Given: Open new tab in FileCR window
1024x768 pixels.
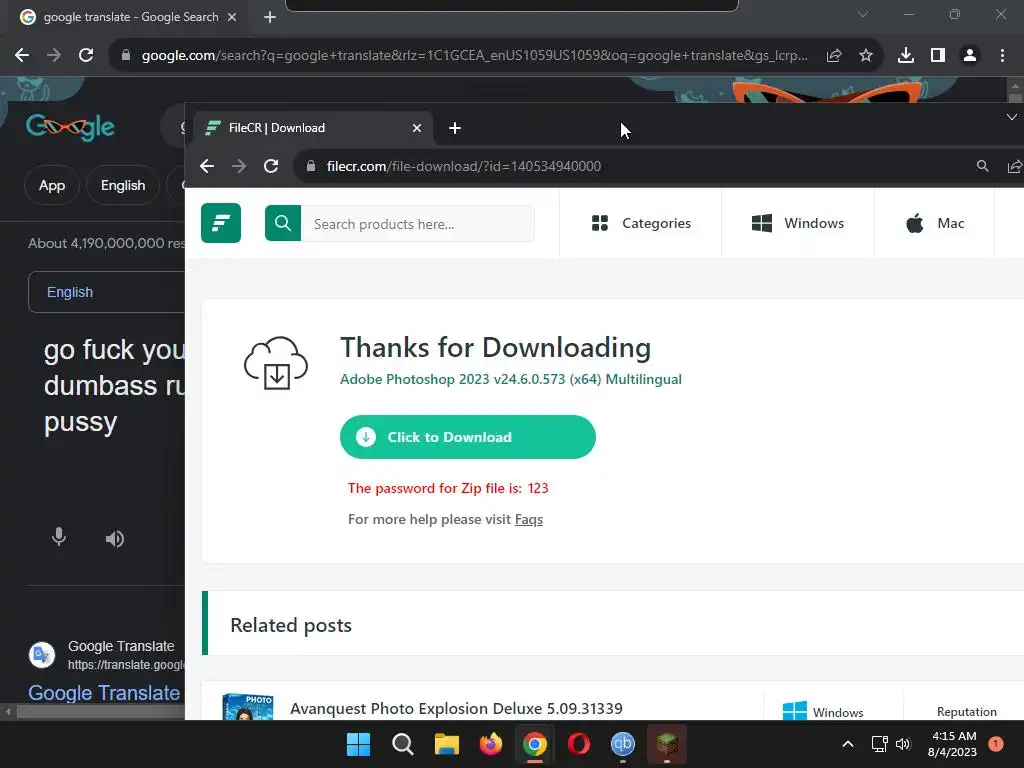Looking at the screenshot, I should pyautogui.click(x=455, y=128).
